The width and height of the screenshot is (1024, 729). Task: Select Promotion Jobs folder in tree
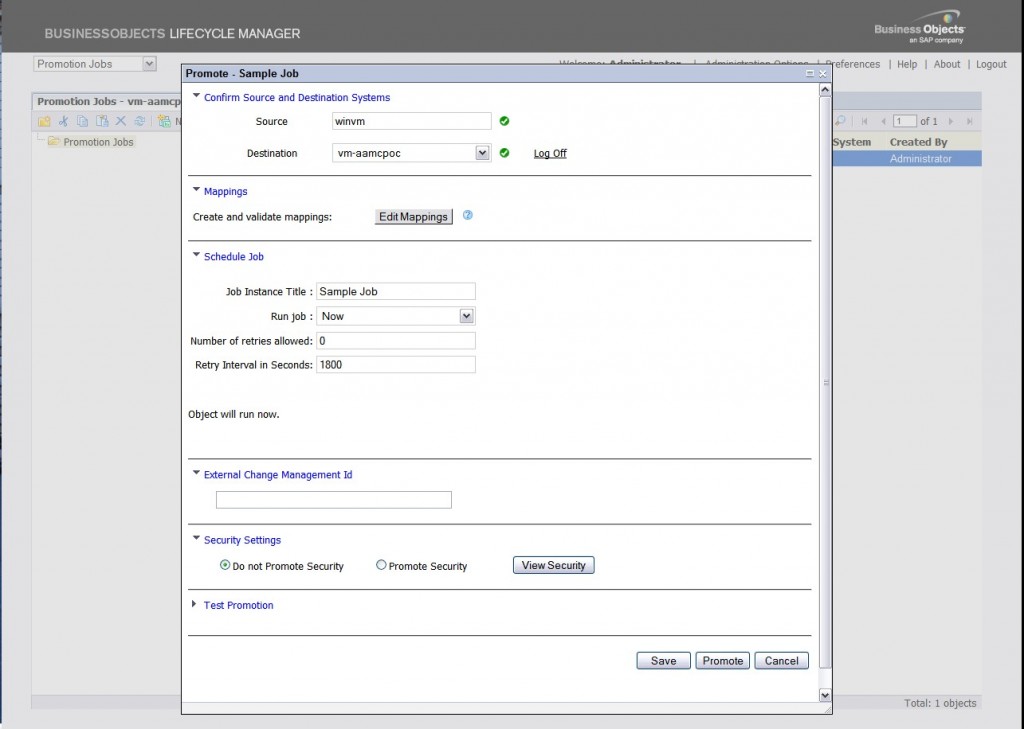coord(98,142)
